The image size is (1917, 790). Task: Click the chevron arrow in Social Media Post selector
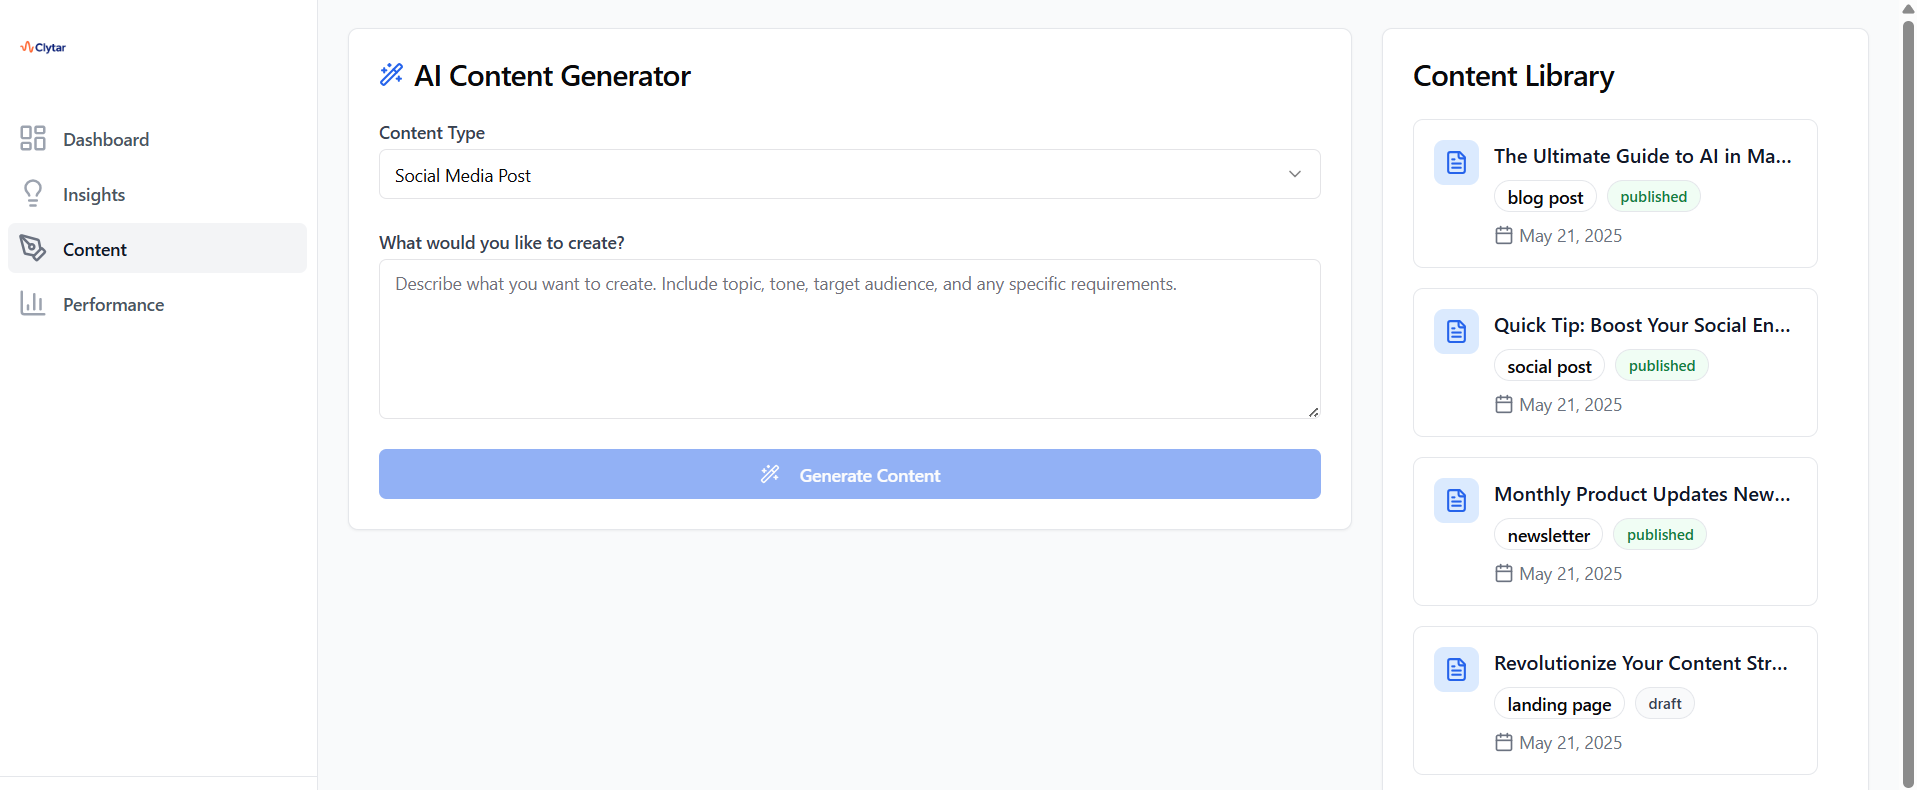click(1295, 174)
